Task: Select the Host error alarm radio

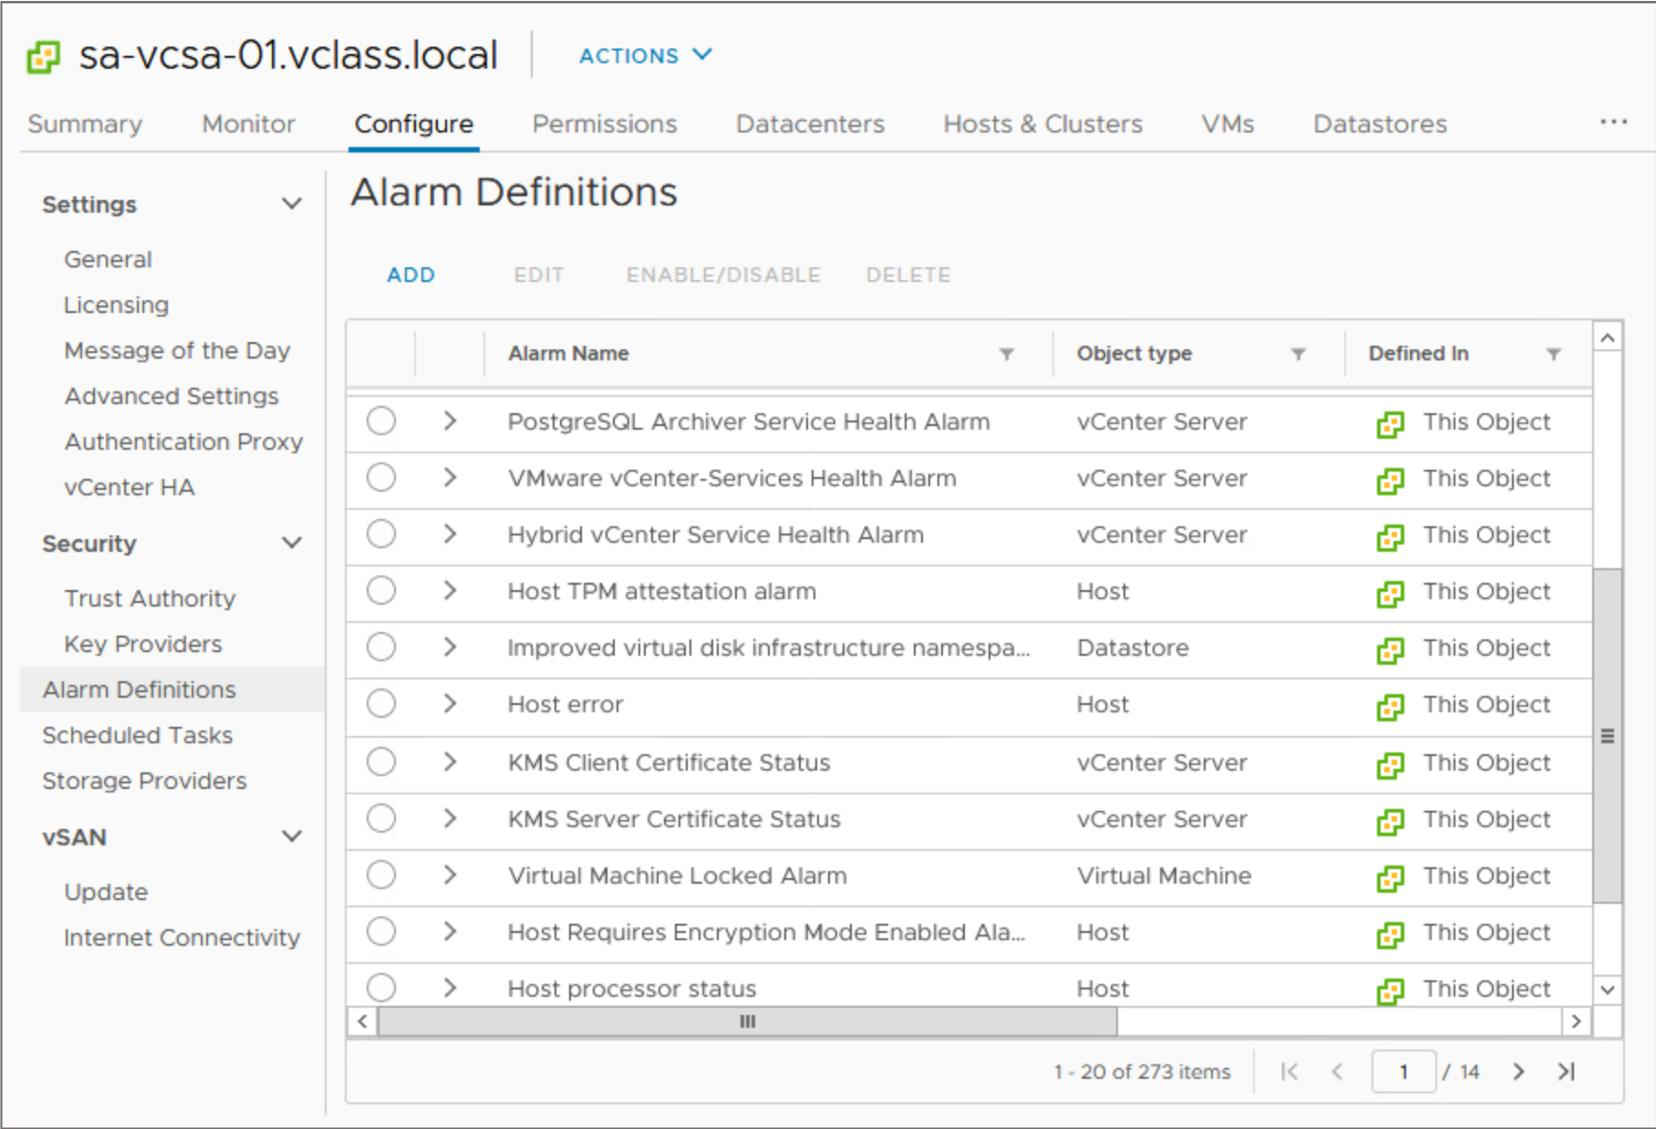Action: pos(381,704)
